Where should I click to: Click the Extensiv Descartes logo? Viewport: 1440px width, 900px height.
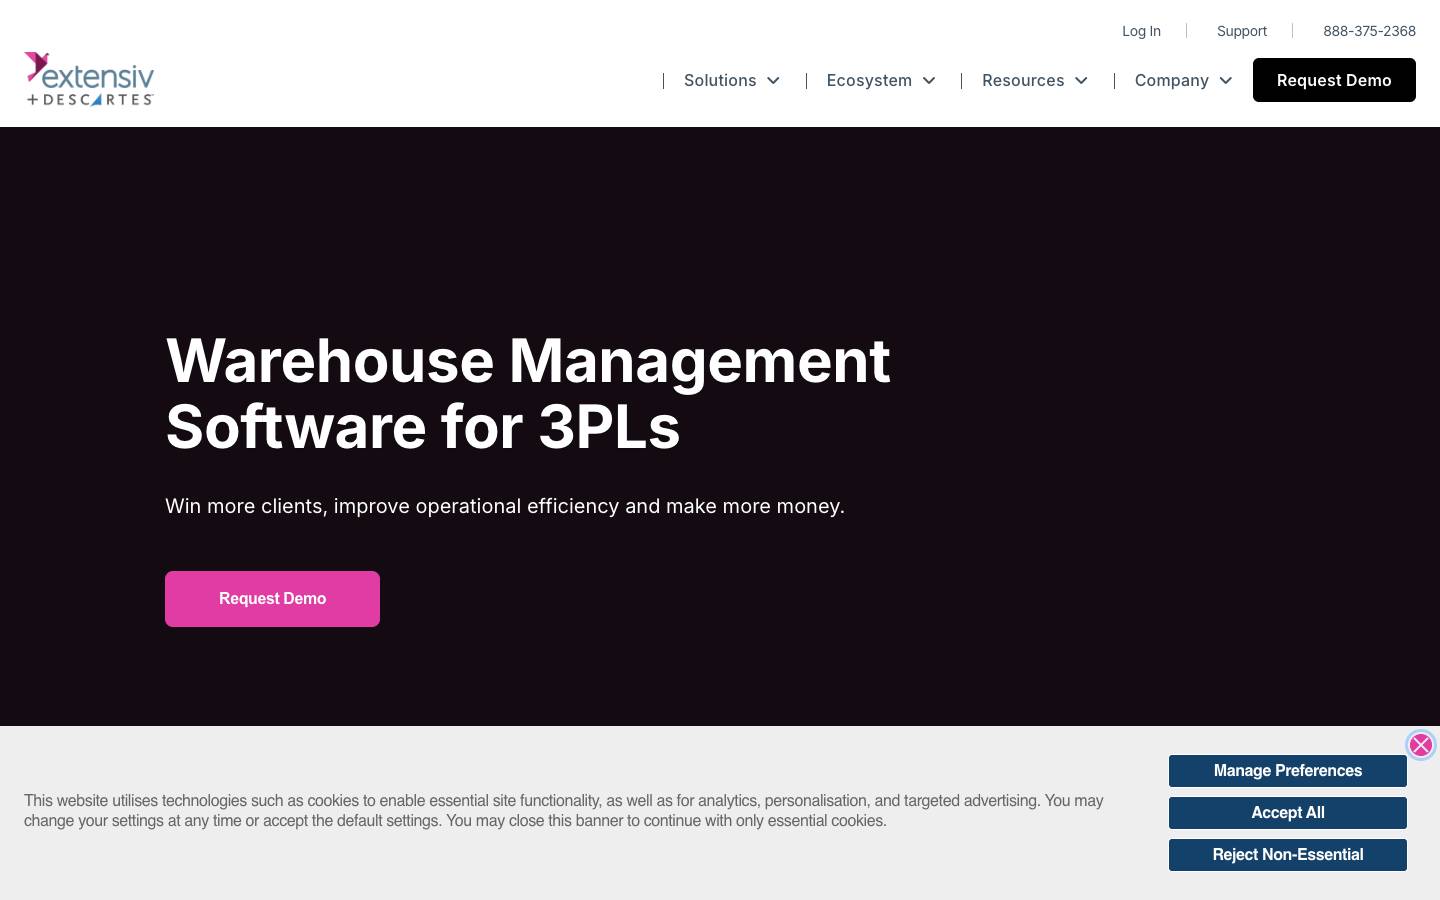pos(89,79)
